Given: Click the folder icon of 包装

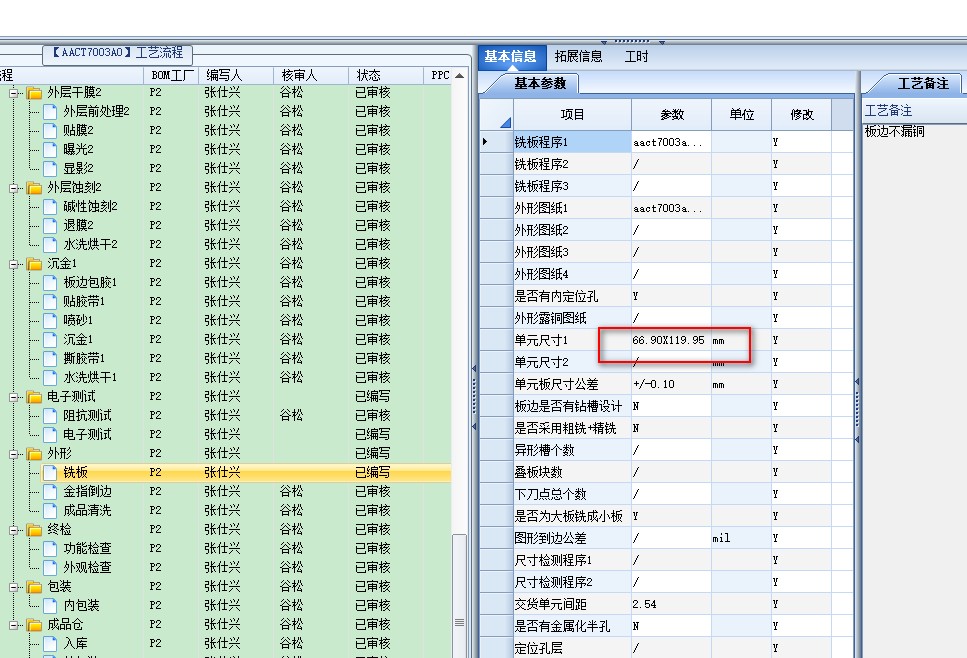Looking at the screenshot, I should coord(35,587).
